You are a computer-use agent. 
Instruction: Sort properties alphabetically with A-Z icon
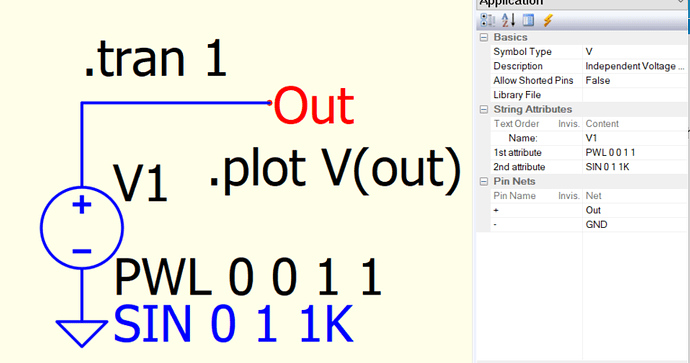click(508, 20)
